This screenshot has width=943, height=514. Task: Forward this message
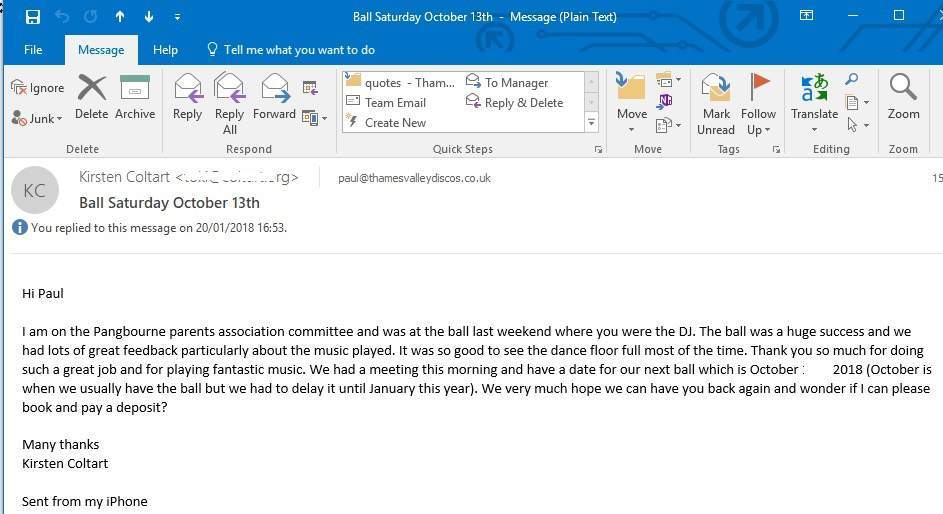click(x=274, y=97)
